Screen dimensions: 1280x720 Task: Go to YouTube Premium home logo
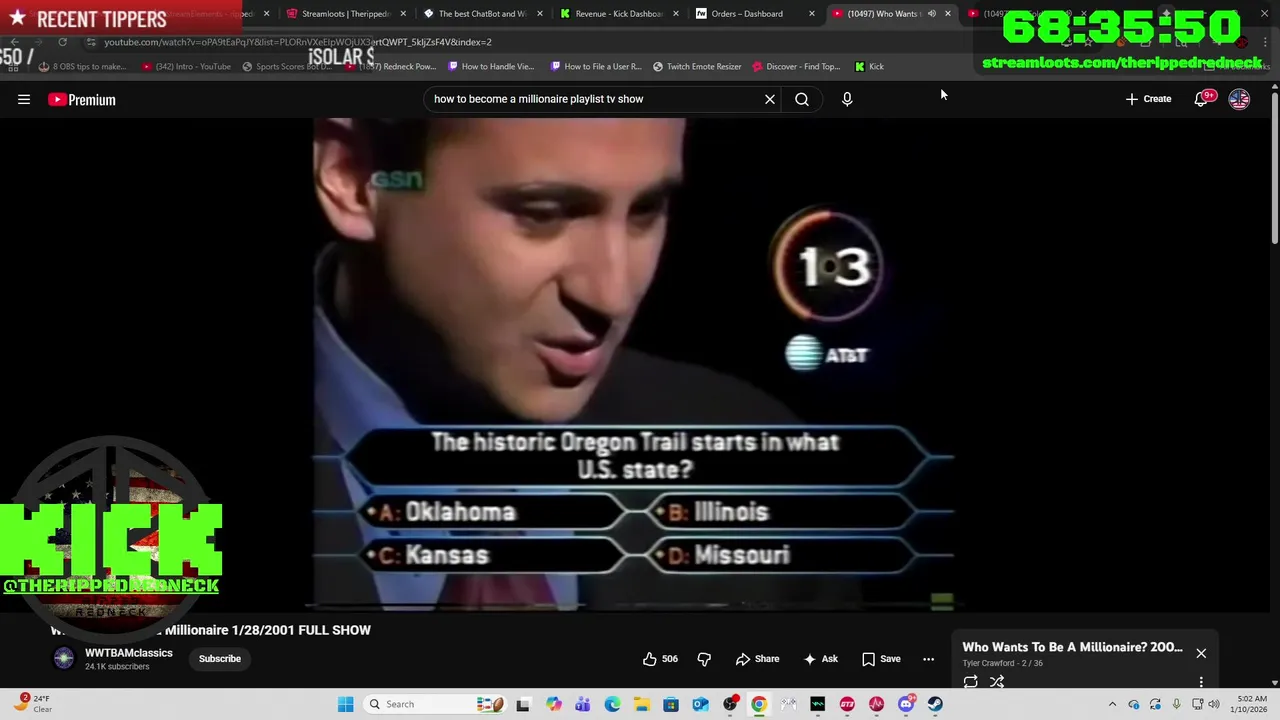[82, 99]
